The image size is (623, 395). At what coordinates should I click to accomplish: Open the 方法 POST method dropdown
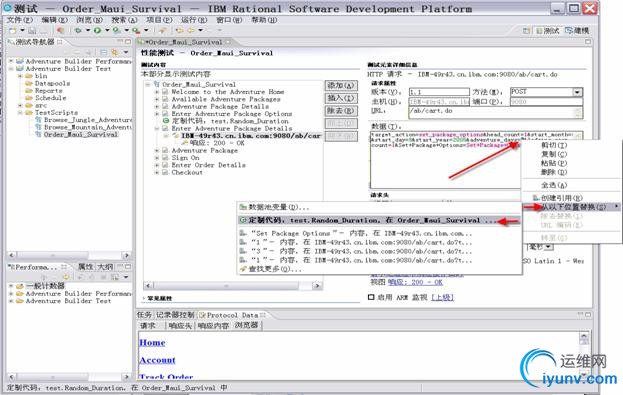[577, 92]
